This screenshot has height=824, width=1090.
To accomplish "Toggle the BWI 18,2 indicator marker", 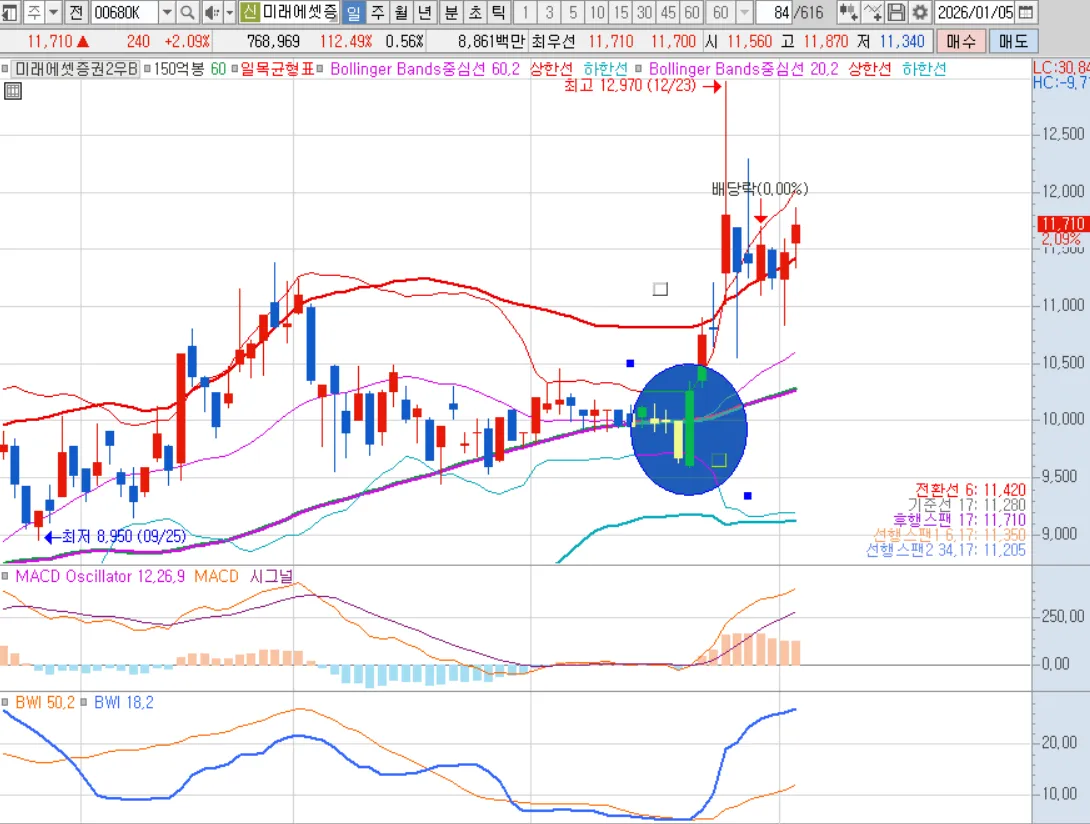I will [85, 703].
